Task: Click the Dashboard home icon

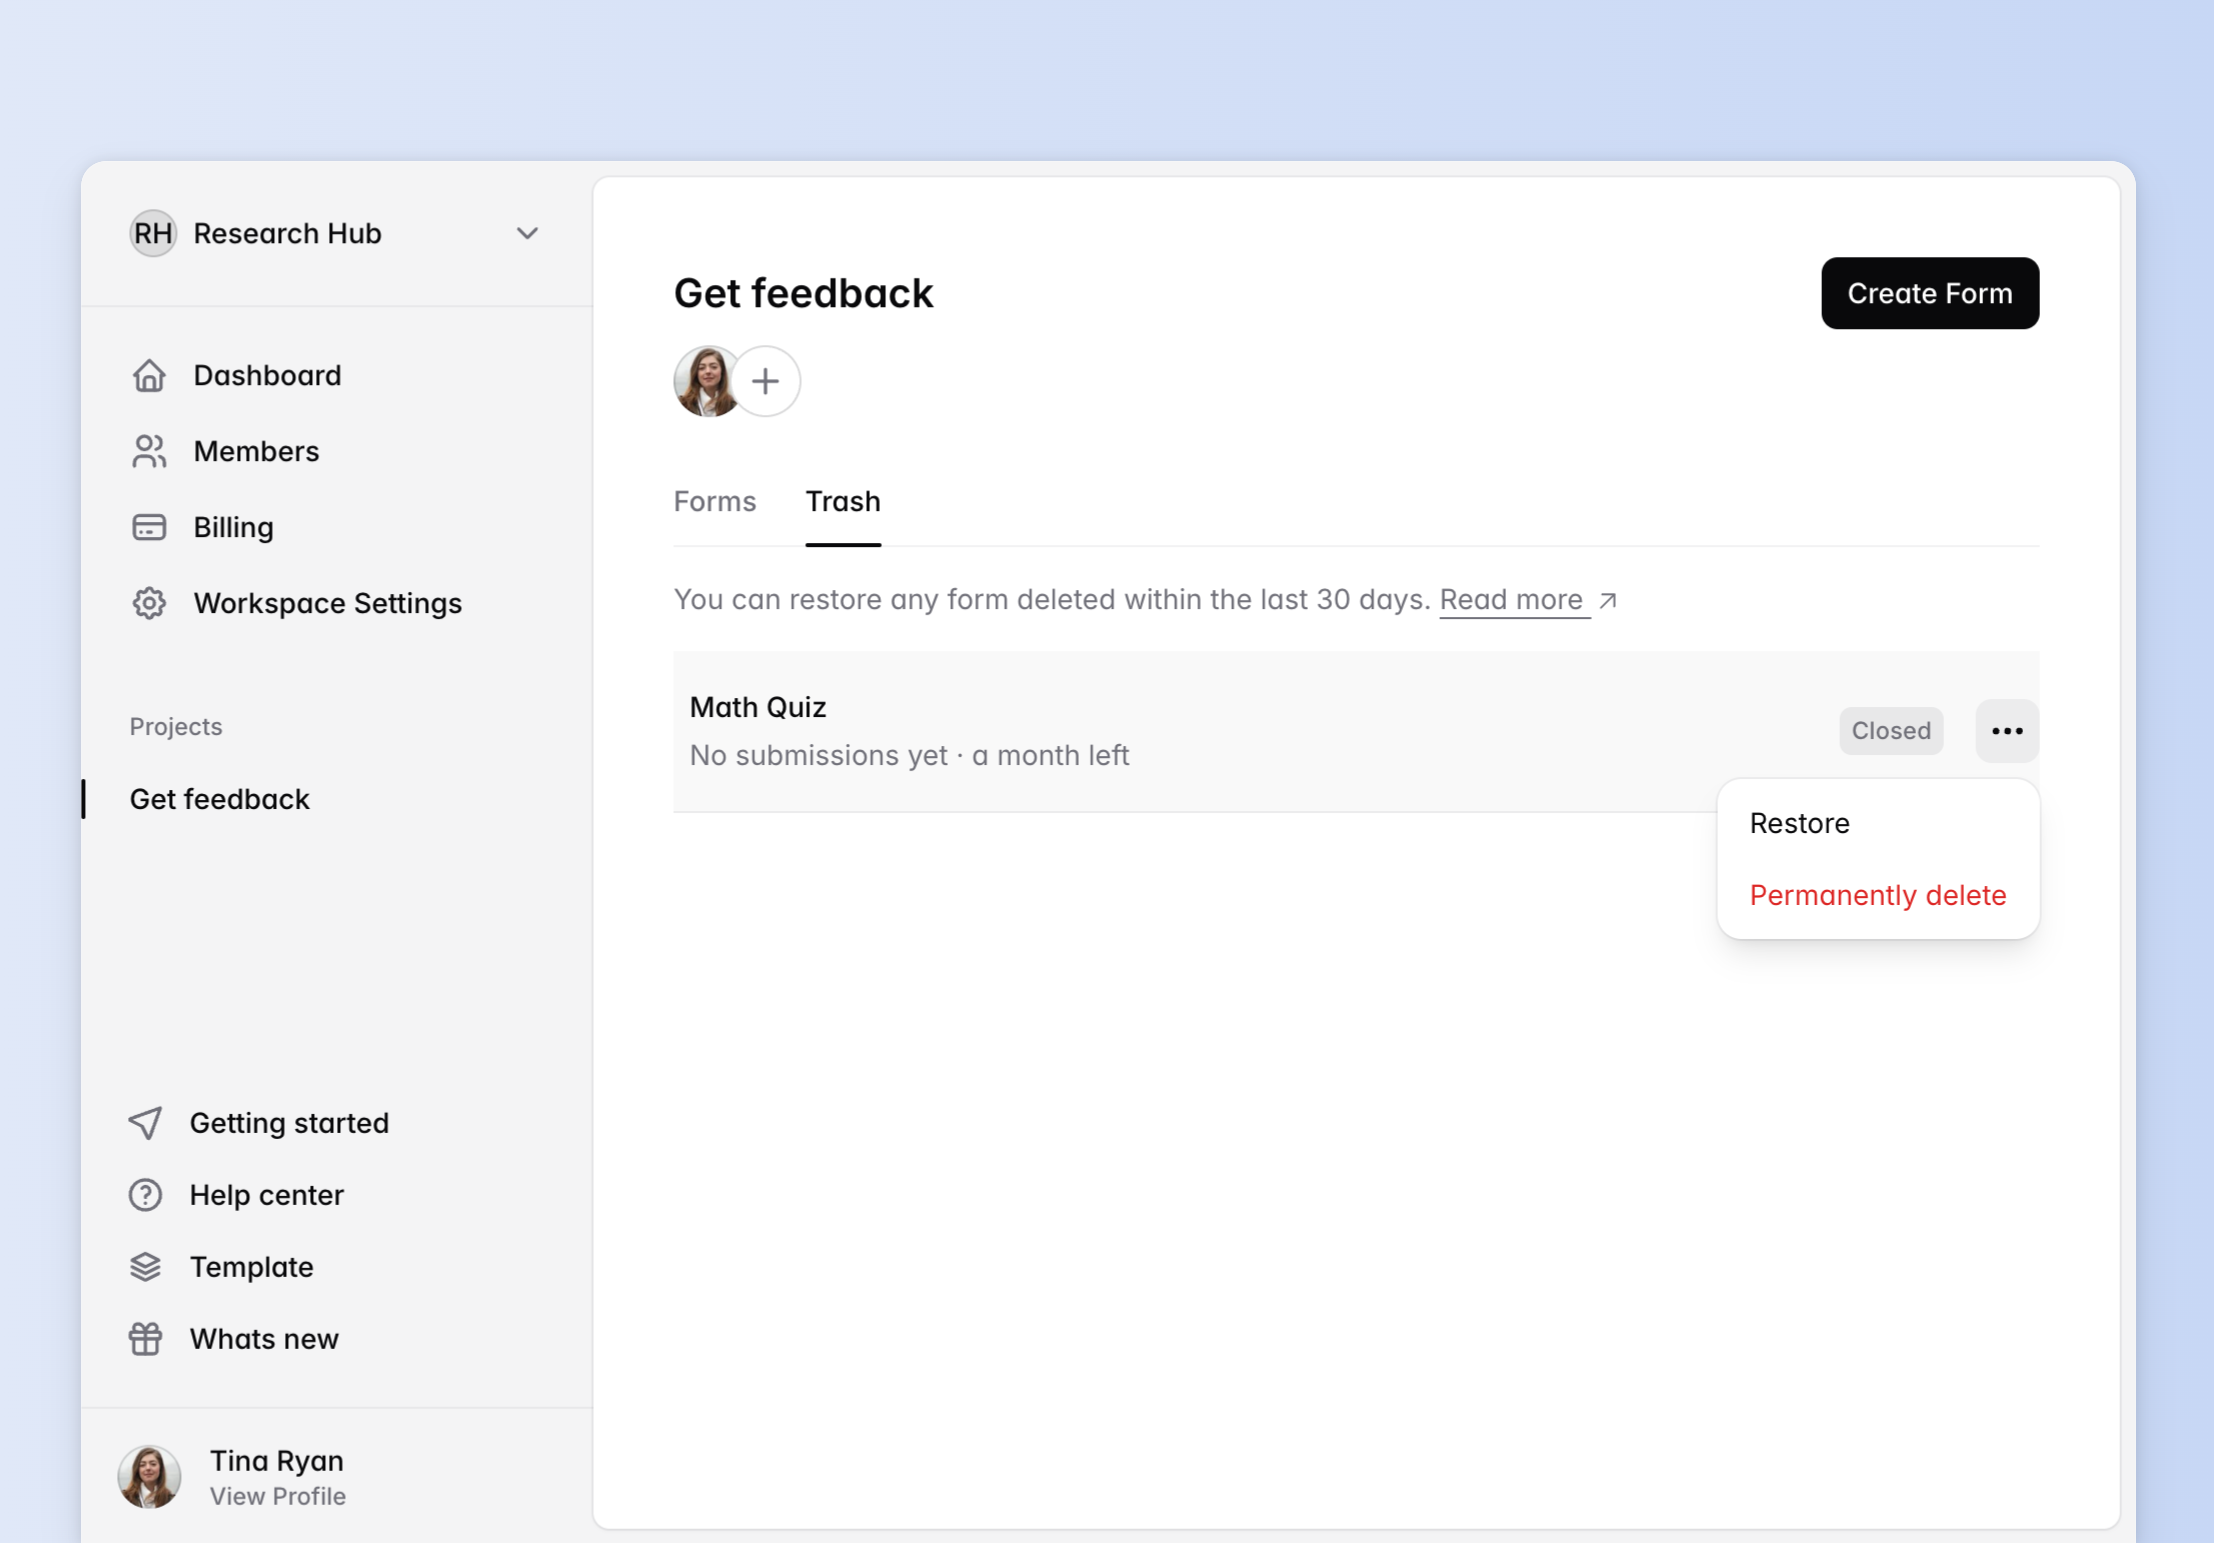Action: 149,375
